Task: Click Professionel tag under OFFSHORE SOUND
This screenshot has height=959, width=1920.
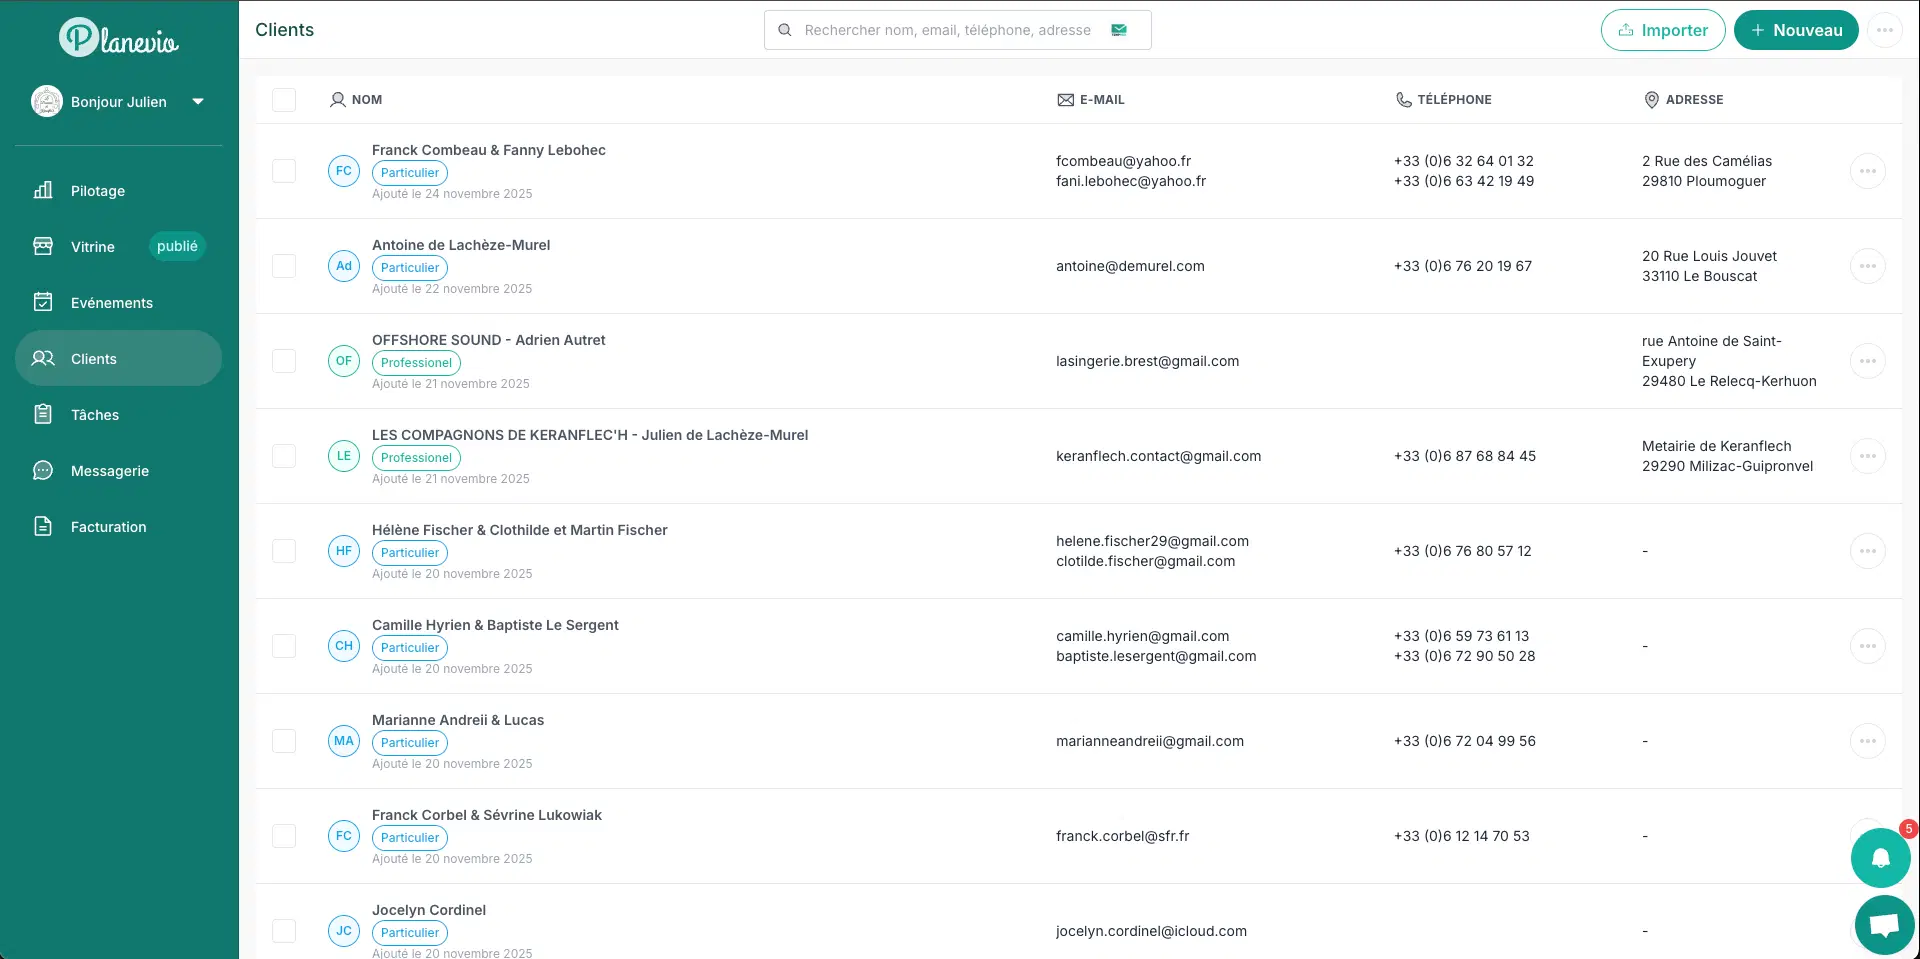Action: tap(416, 363)
